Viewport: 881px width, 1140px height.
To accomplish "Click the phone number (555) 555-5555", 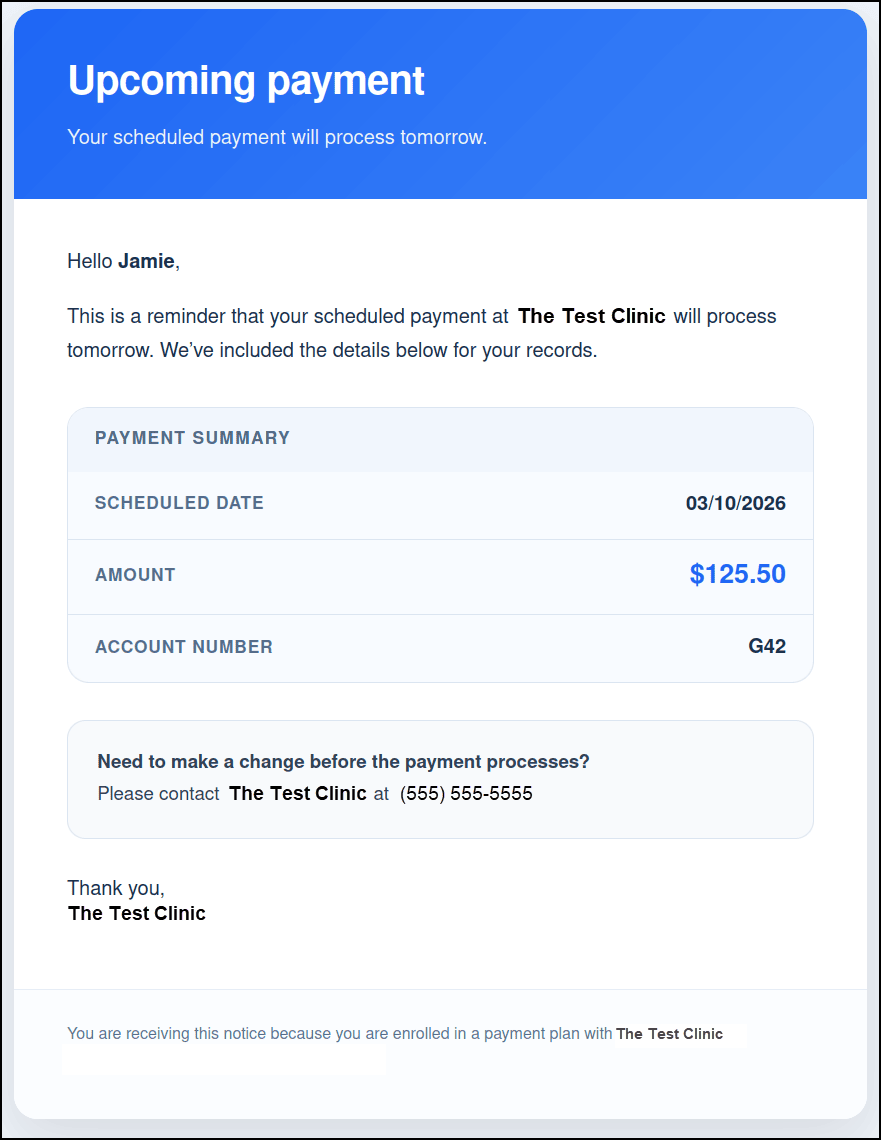I will click(466, 794).
